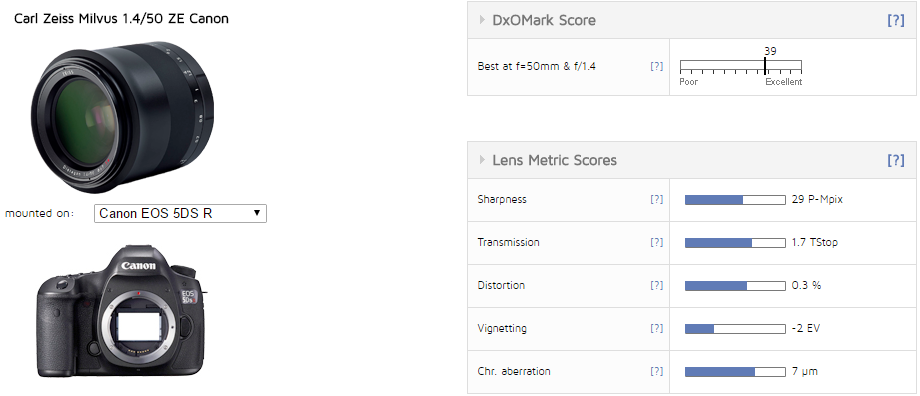Click the Canon EOS 5DS R camera image
The height and width of the screenshot is (396, 920).
[x=121, y=310]
